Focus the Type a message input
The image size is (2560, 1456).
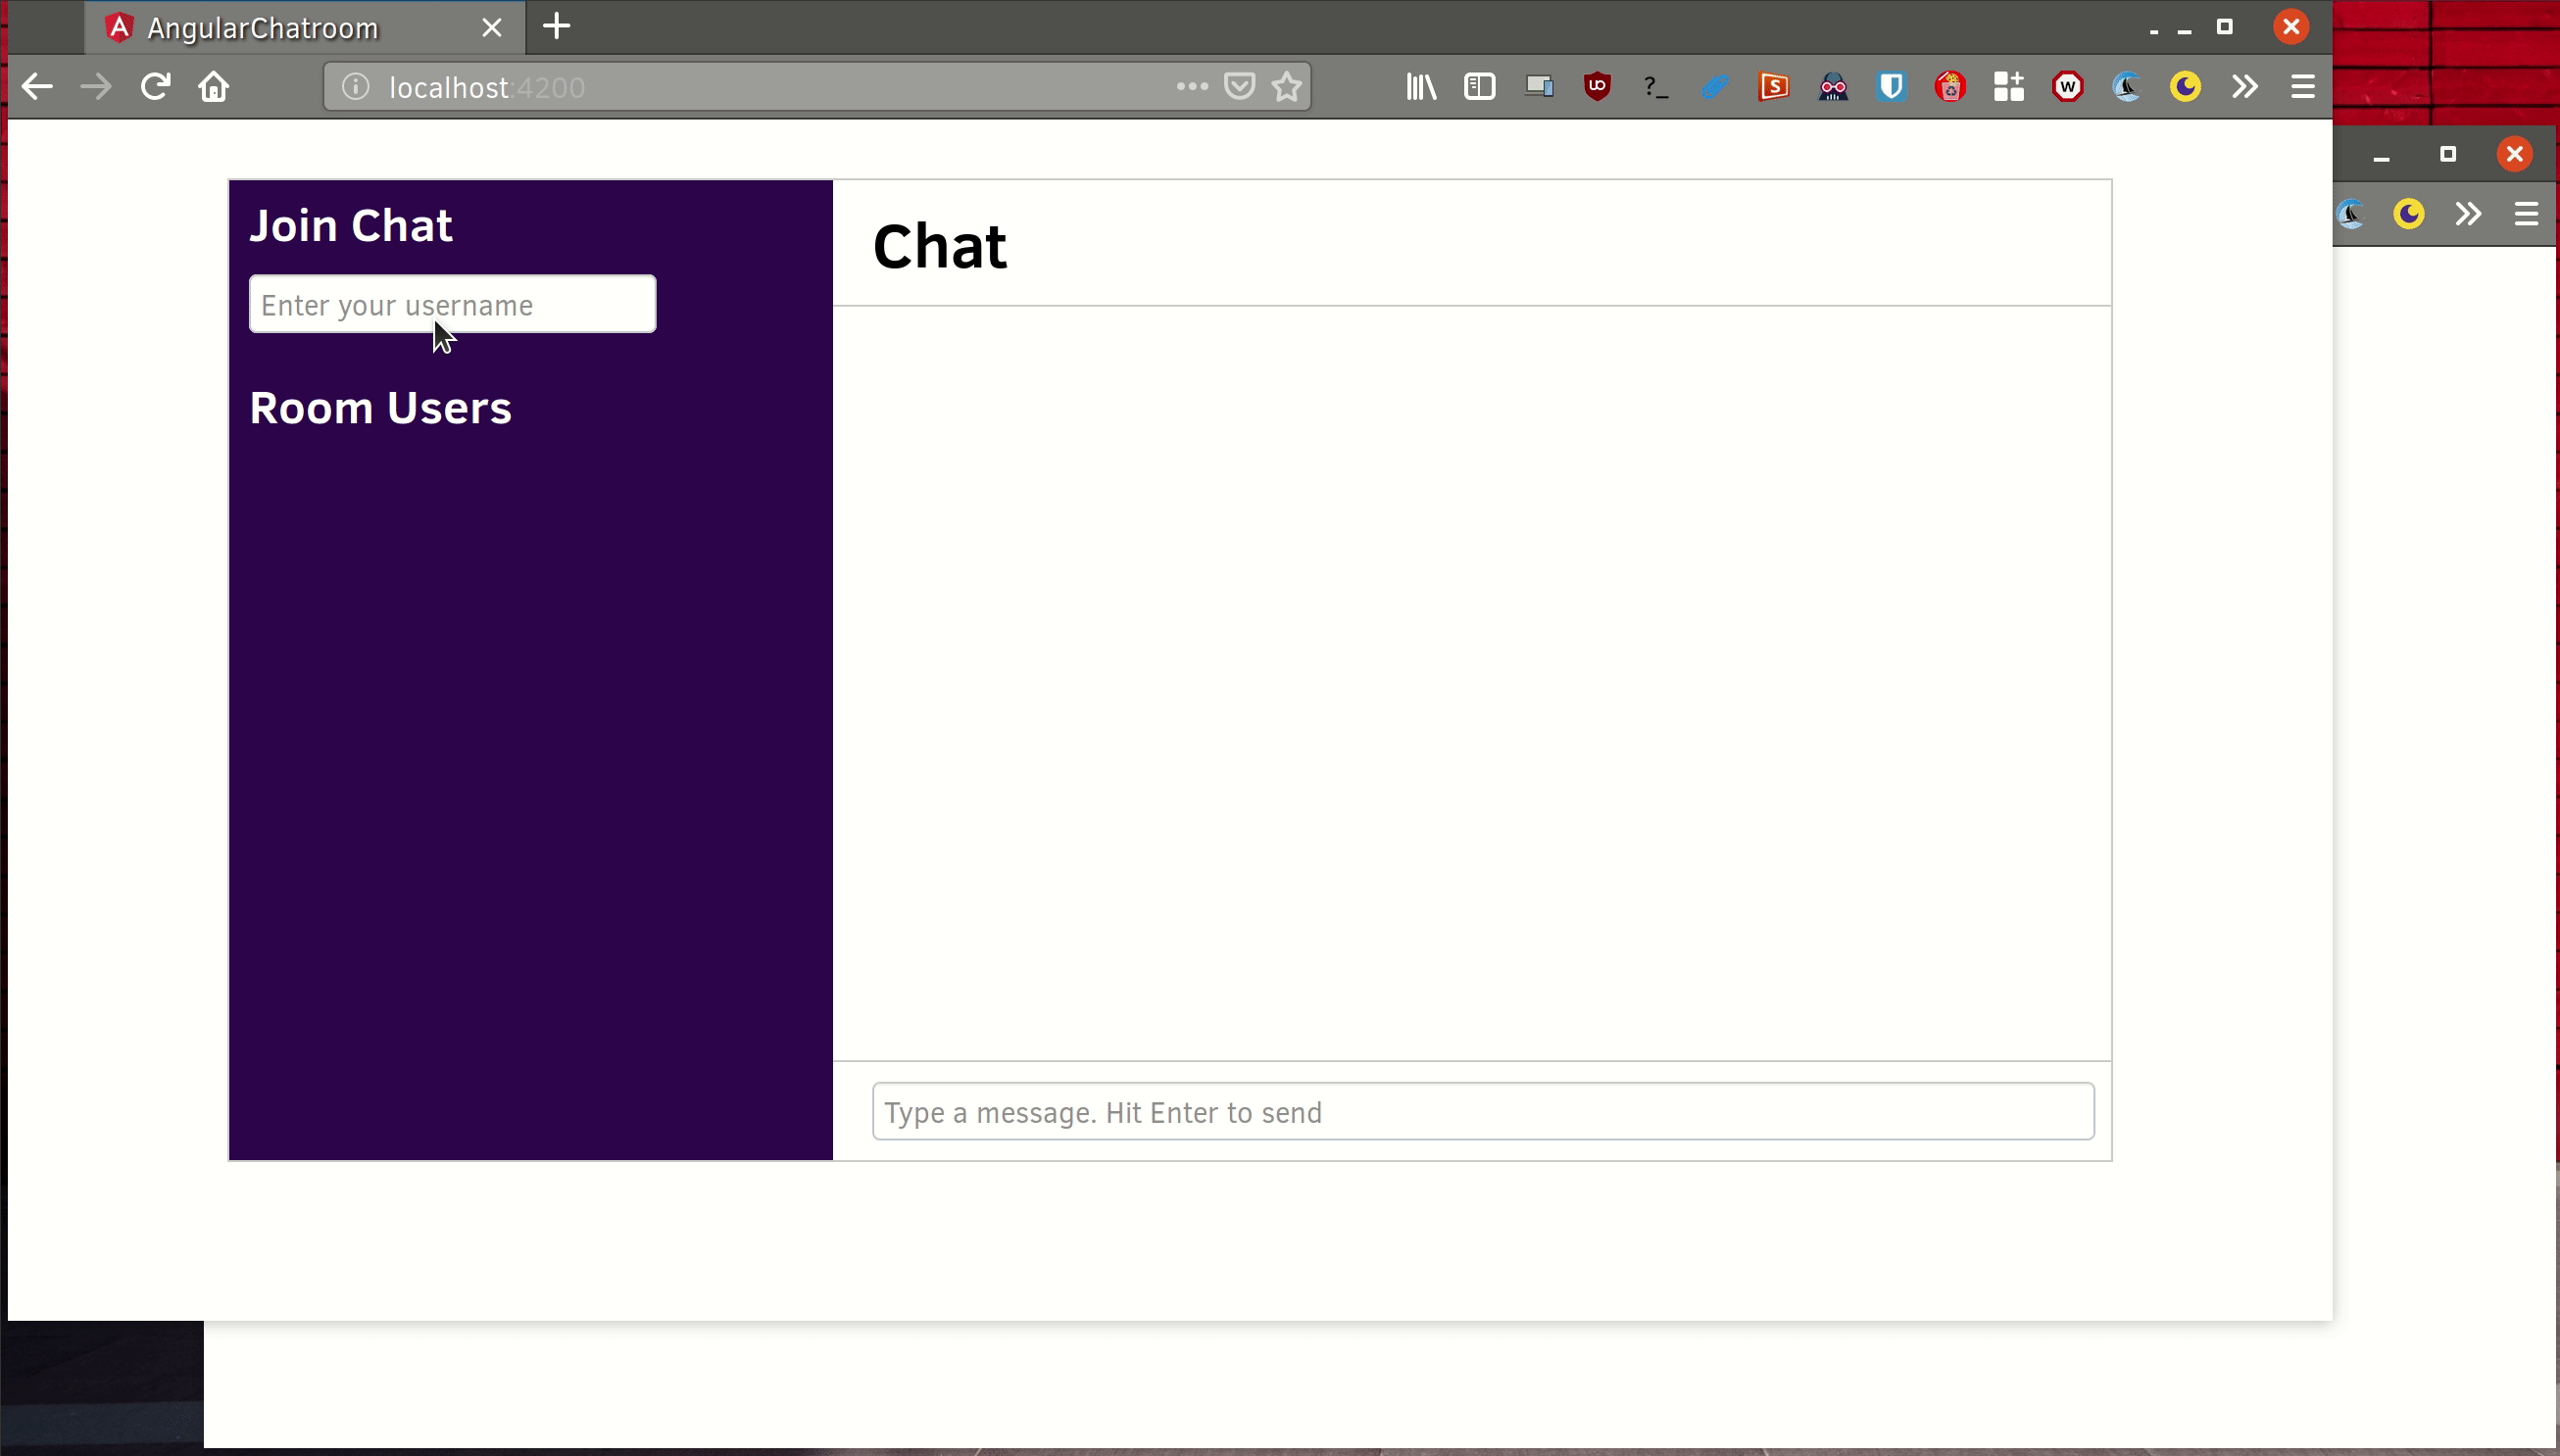(1482, 1112)
